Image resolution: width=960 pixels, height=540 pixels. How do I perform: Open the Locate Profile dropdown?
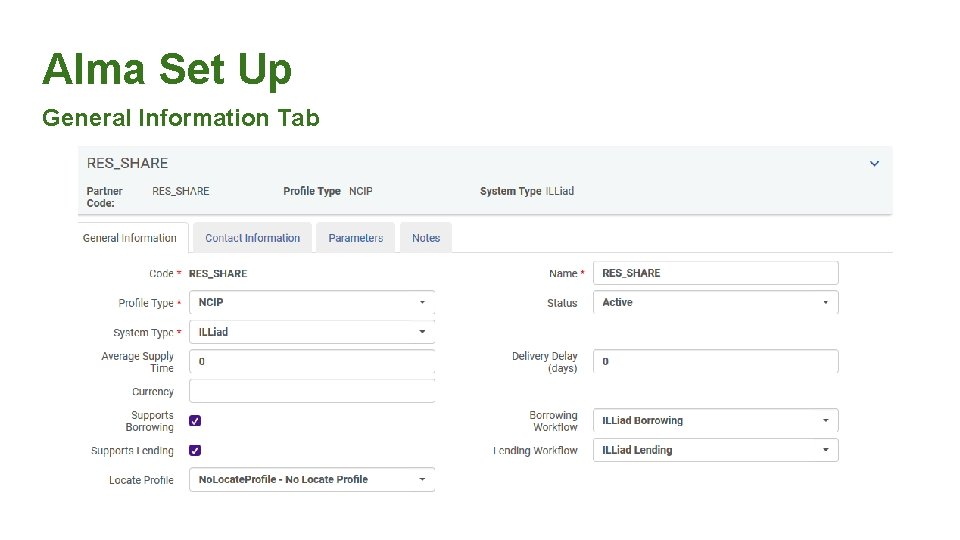(x=312, y=479)
